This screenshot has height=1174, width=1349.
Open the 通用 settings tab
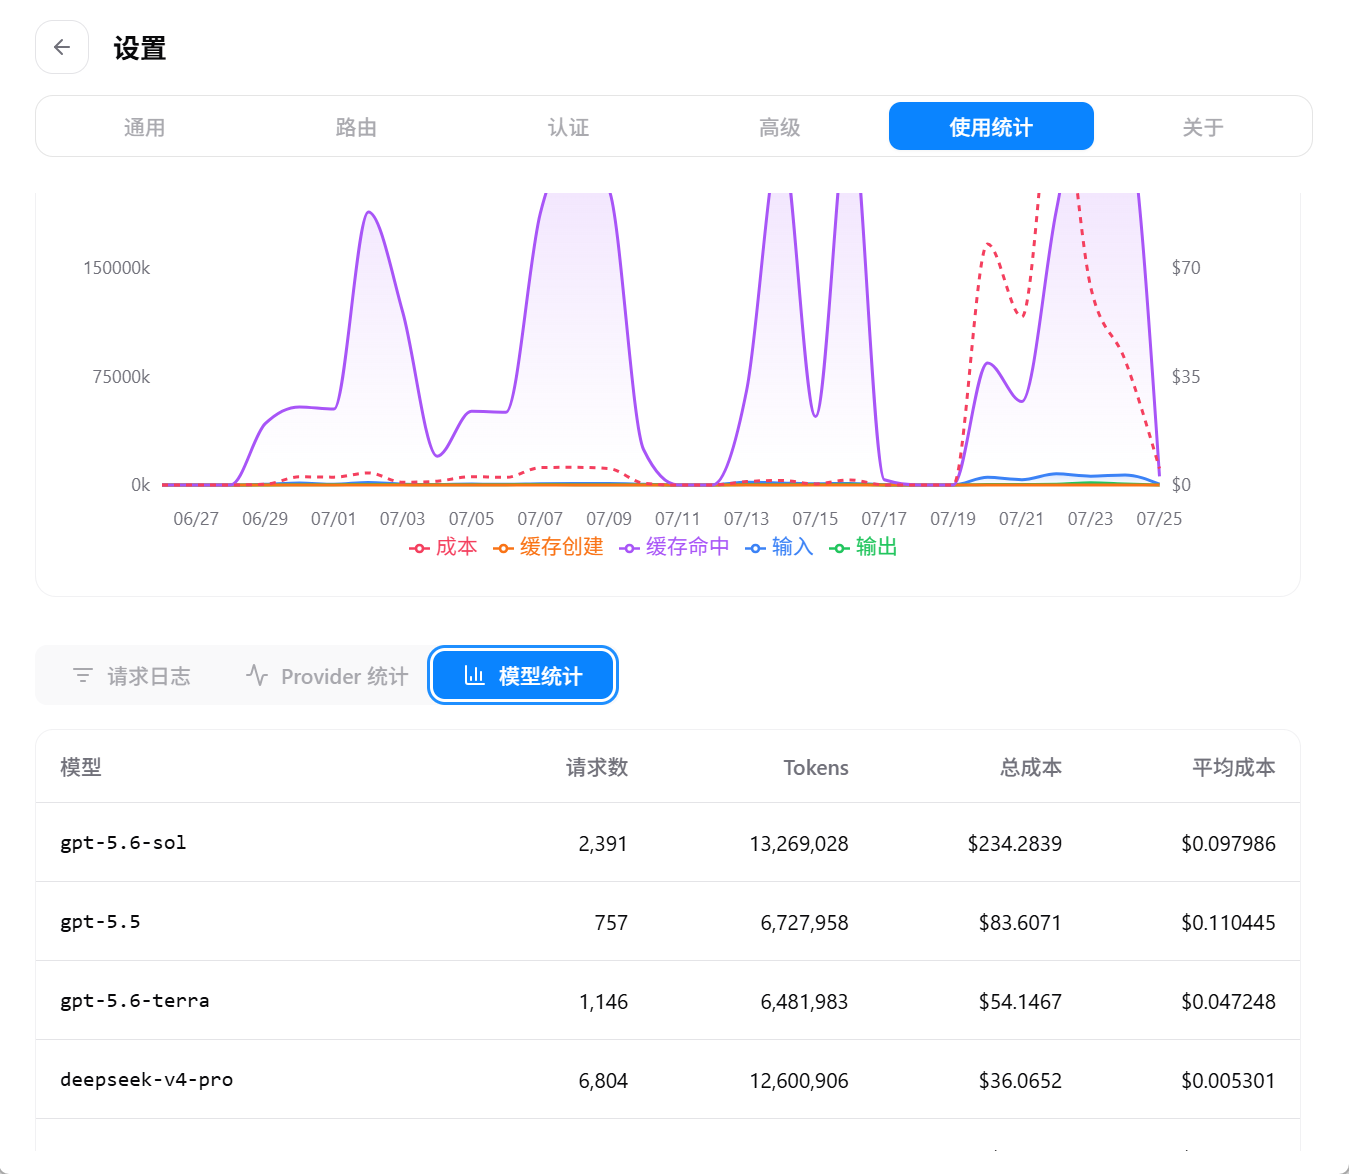[144, 127]
